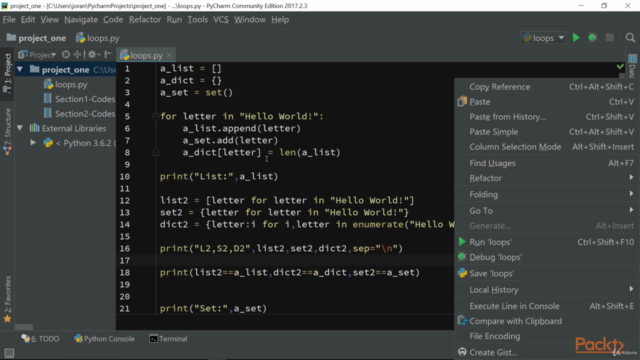Viewport: 640px width, 360px height.
Task: Click line number 10 in the gutter
Action: tap(124, 176)
